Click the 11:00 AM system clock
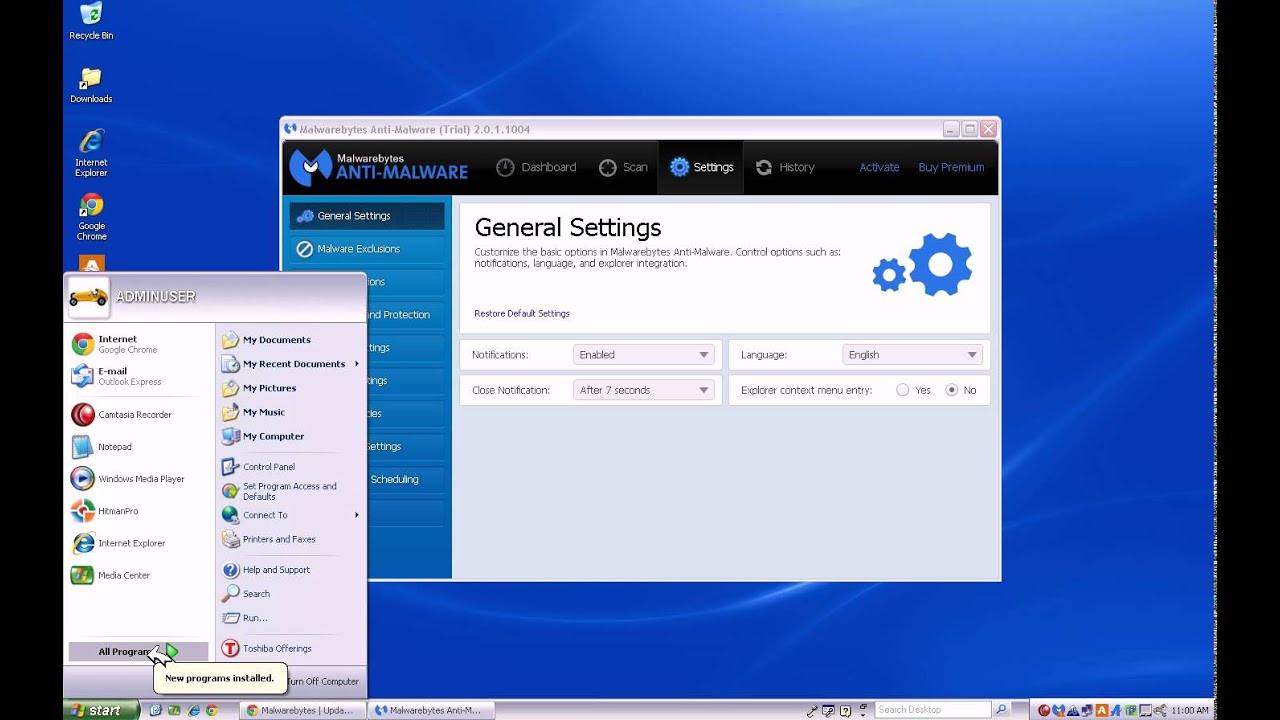The width and height of the screenshot is (1280, 720). [x=1188, y=710]
